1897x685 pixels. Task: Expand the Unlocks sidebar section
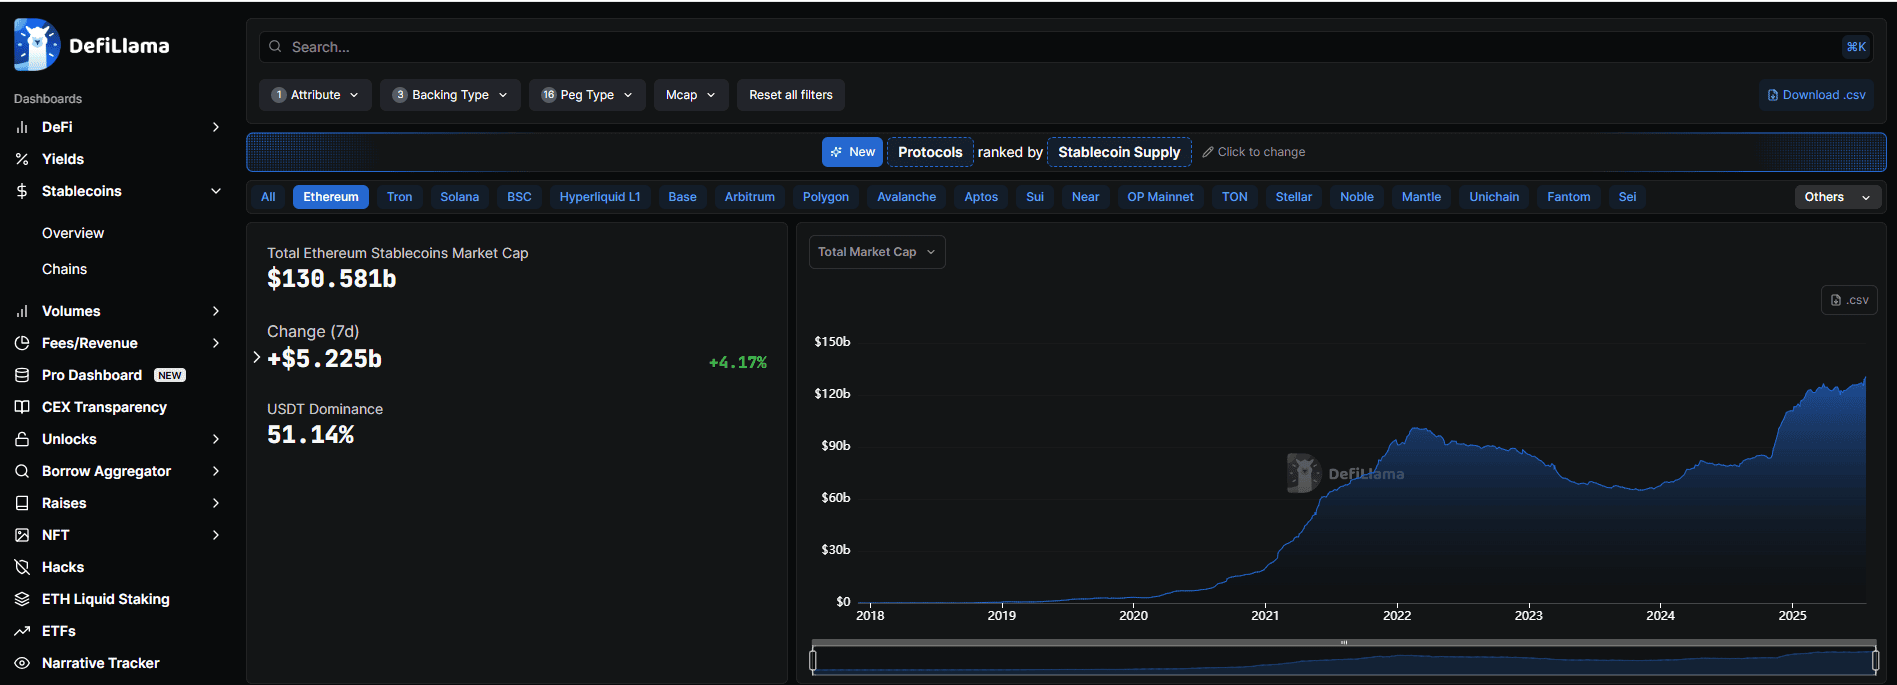[x=216, y=439]
